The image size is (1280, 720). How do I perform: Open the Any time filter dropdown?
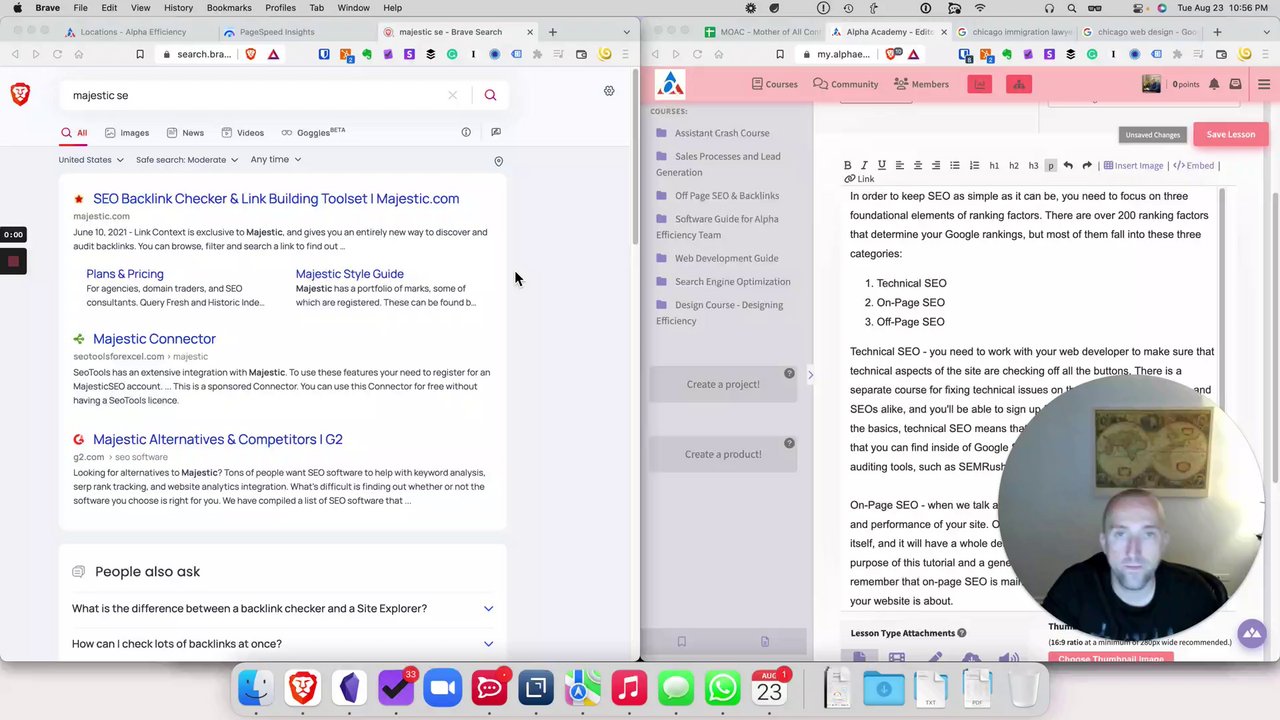coord(276,160)
